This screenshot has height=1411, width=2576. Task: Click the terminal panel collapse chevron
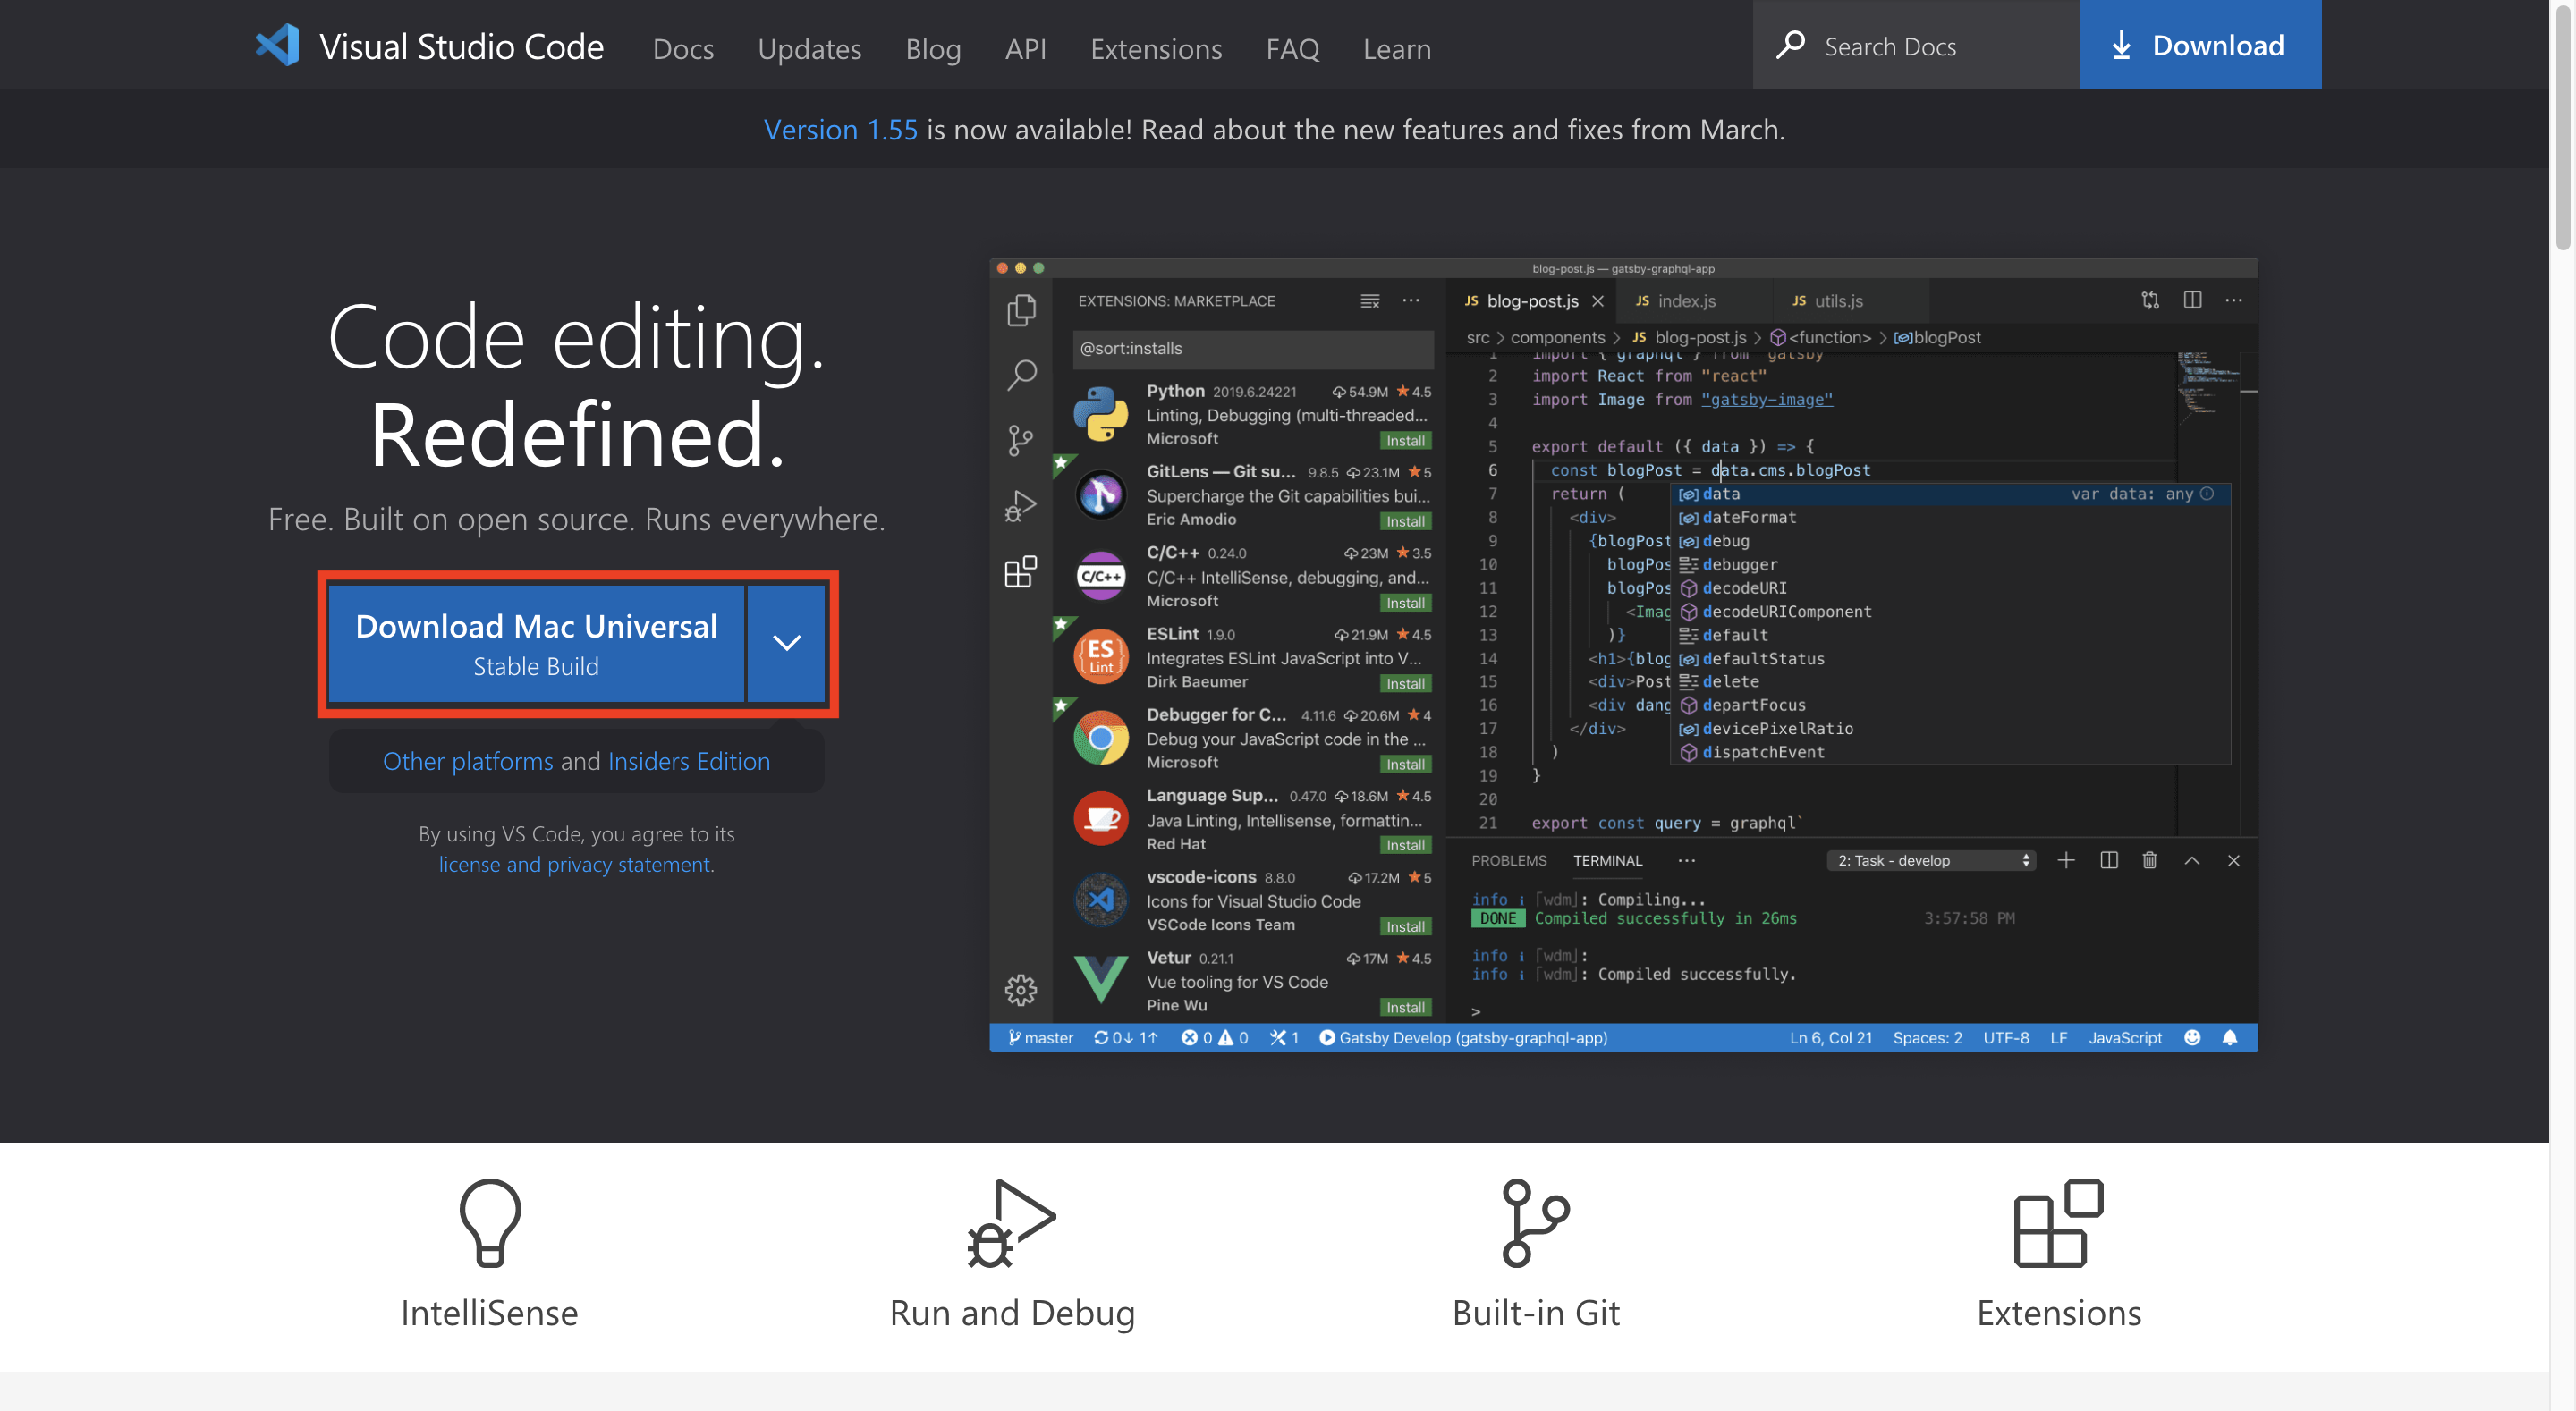(2192, 860)
